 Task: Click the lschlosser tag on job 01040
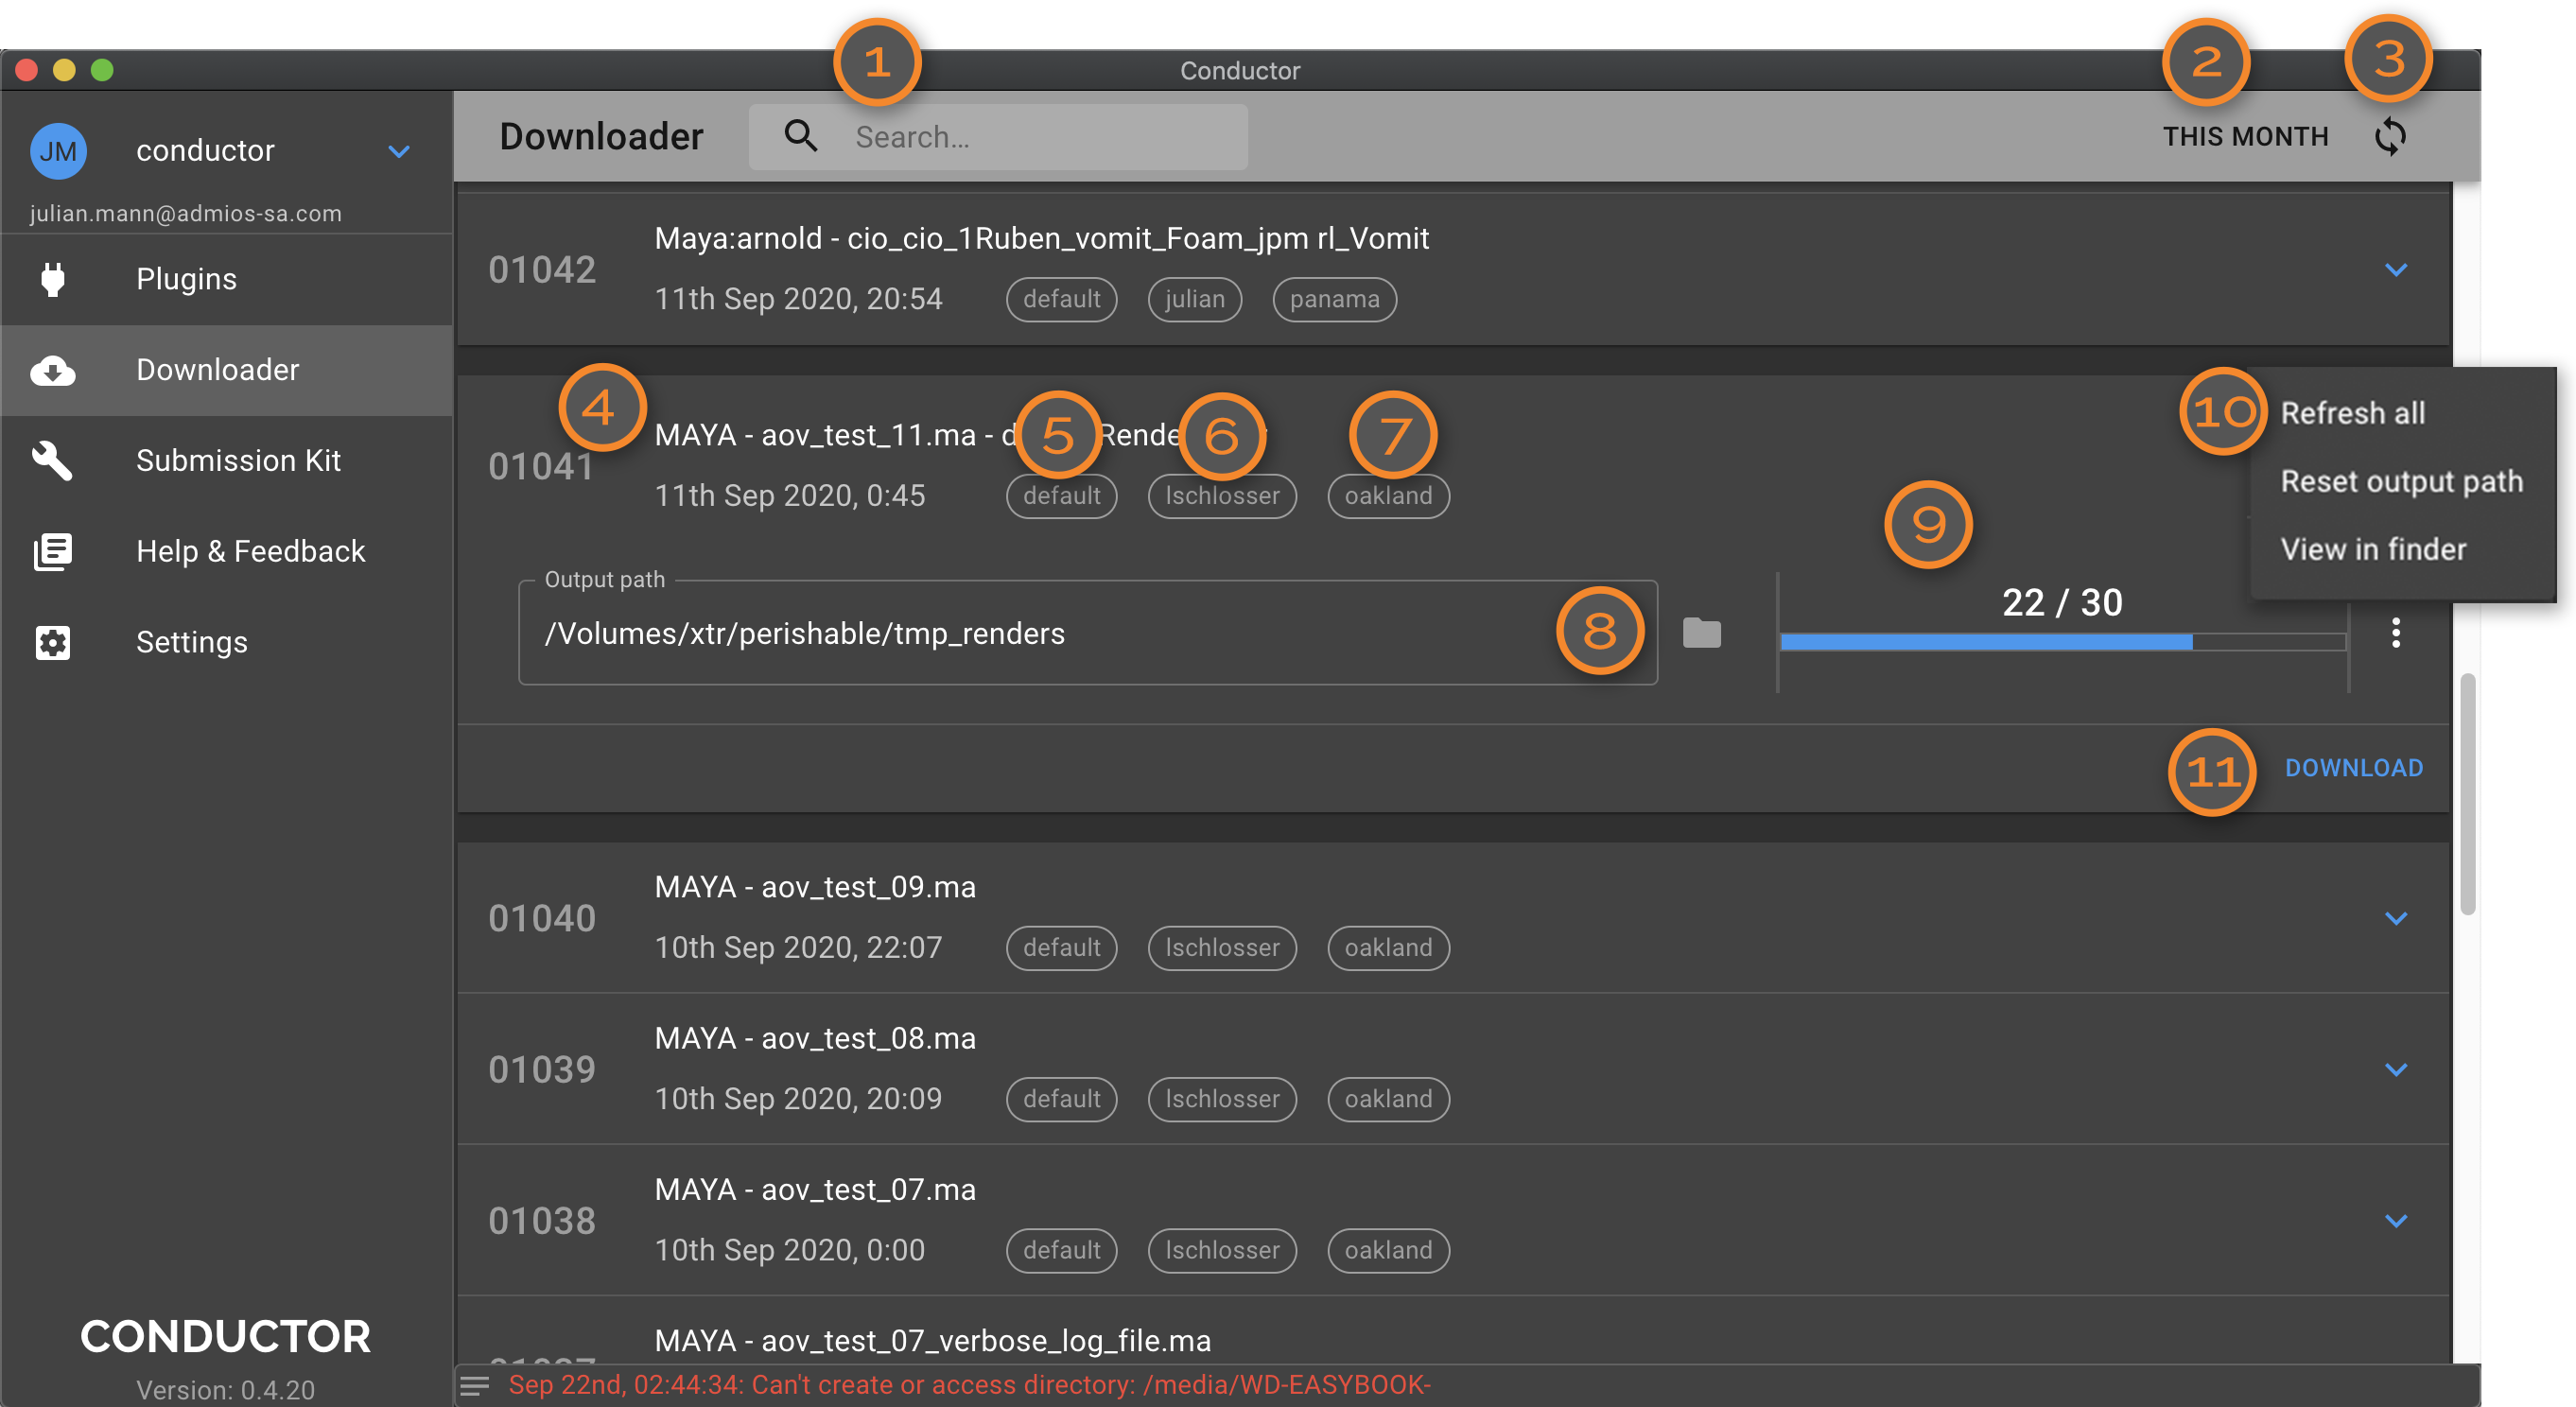(1222, 948)
